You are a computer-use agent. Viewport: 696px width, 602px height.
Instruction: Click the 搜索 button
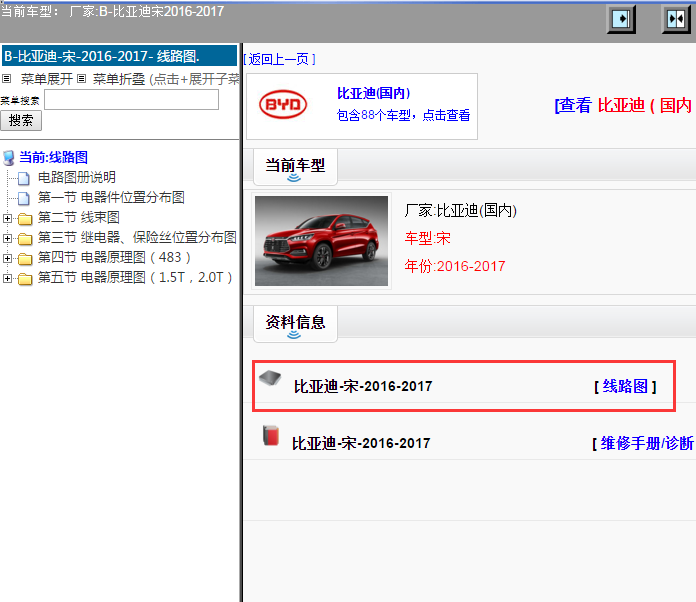[21, 120]
